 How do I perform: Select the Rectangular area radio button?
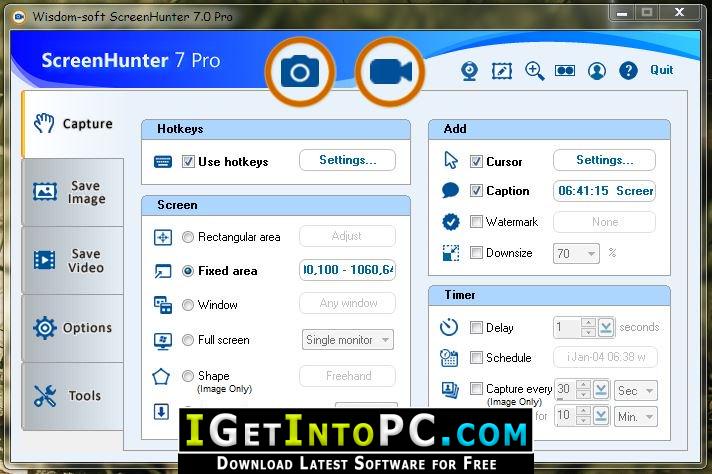pyautogui.click(x=188, y=237)
